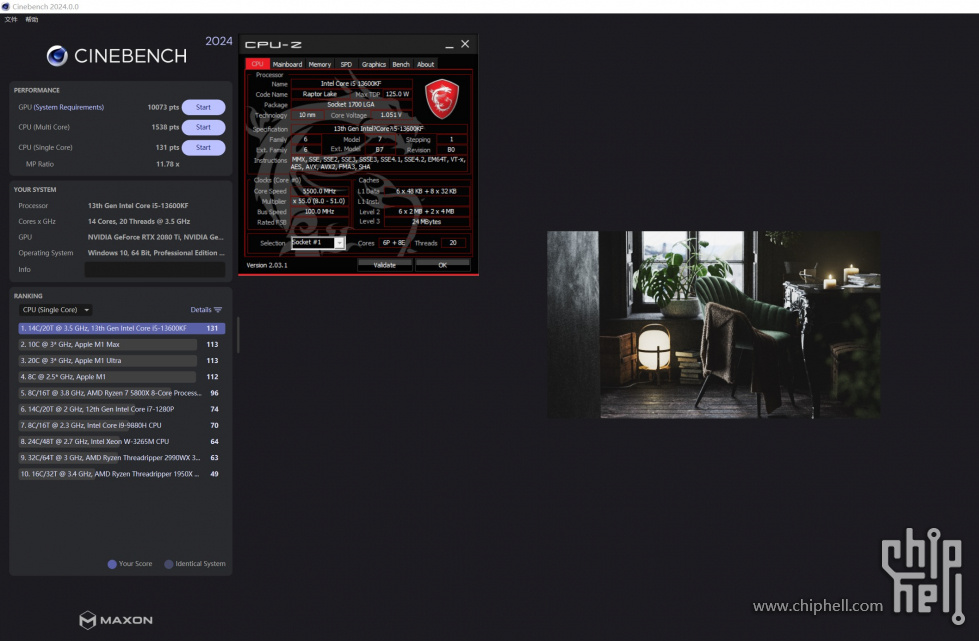979x641 pixels.
Task: Close the CPU-Z window
Action: [x=465, y=44]
